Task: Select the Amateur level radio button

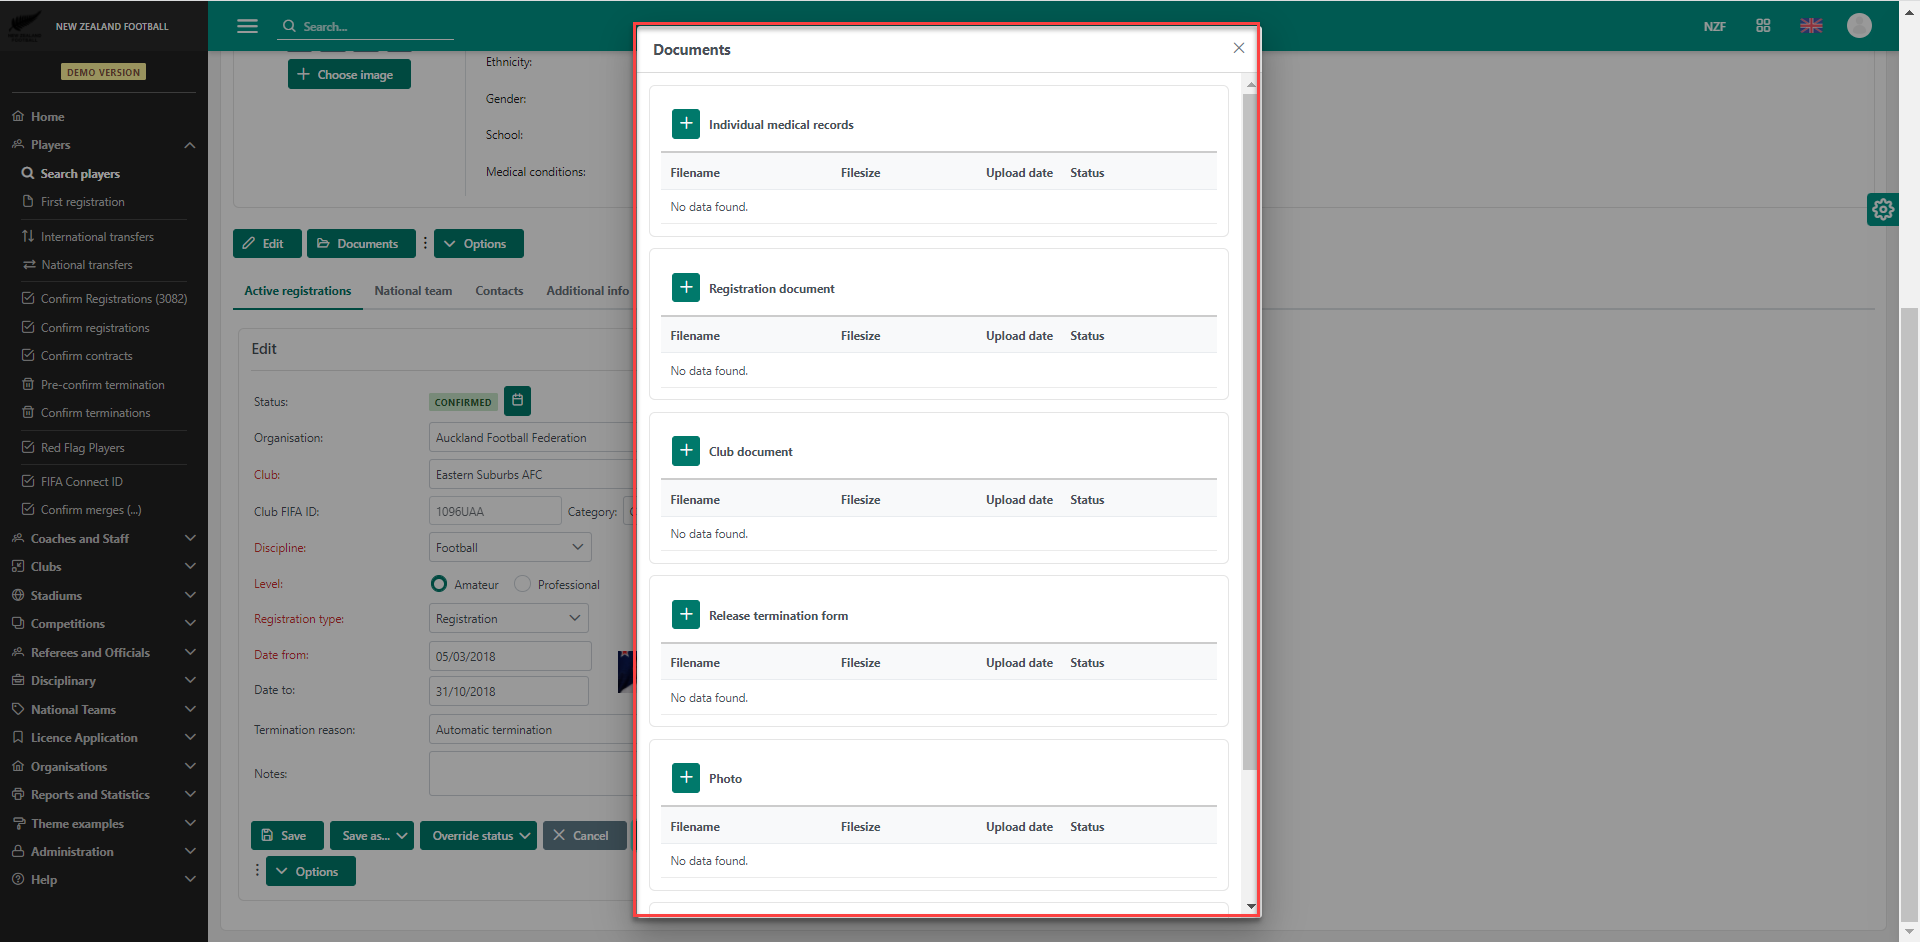Action: [439, 584]
